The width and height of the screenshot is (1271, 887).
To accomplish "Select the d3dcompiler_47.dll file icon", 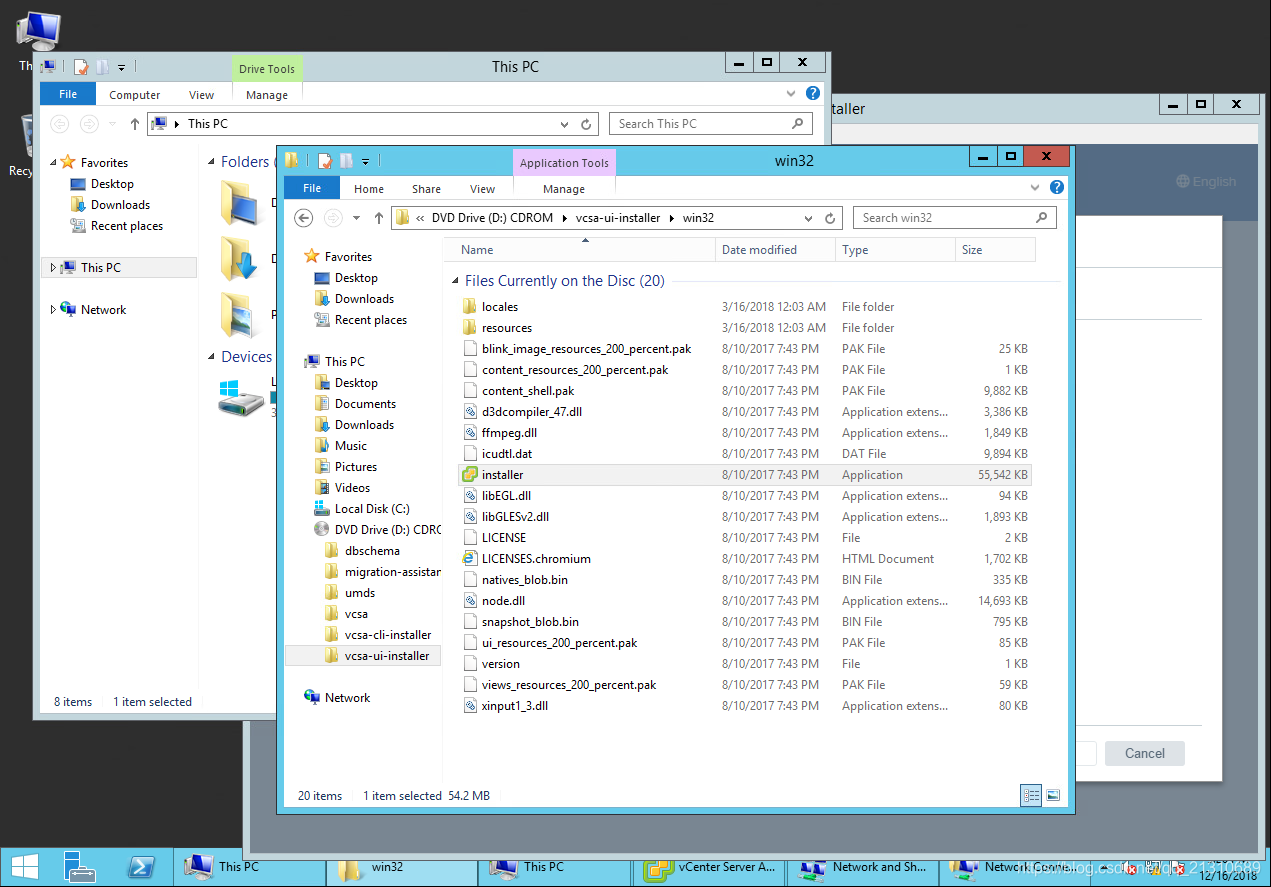I will pos(470,412).
